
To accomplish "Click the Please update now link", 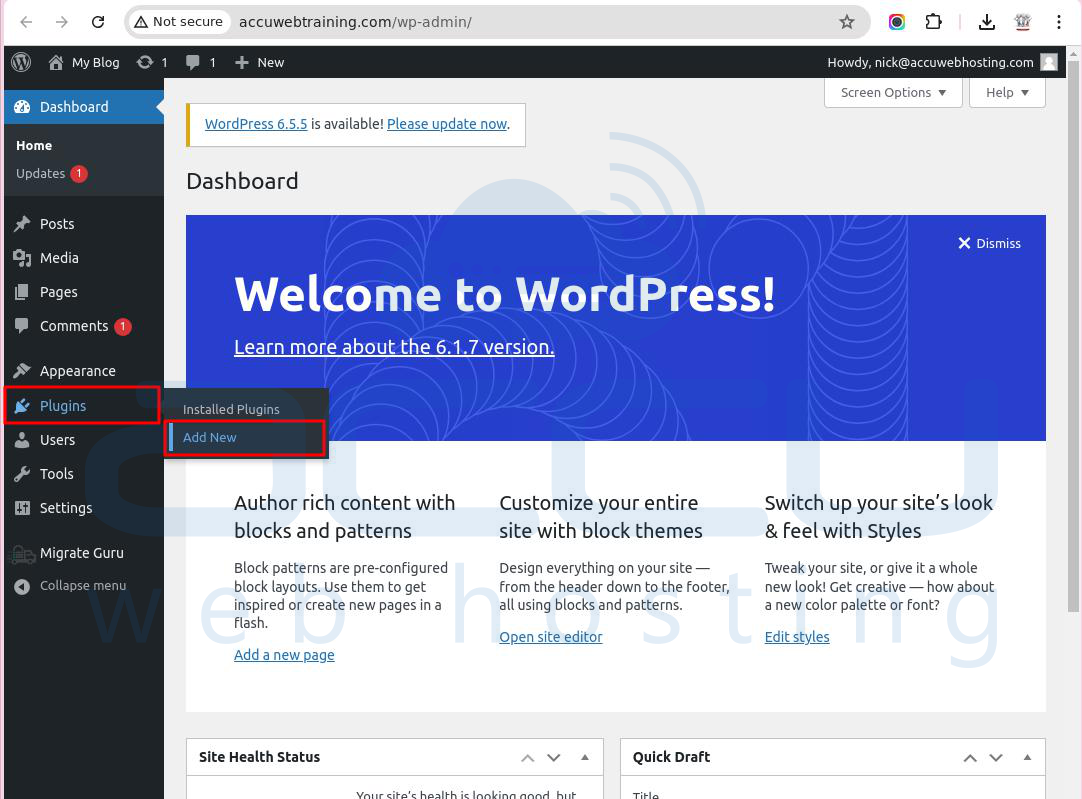I will coord(447,124).
